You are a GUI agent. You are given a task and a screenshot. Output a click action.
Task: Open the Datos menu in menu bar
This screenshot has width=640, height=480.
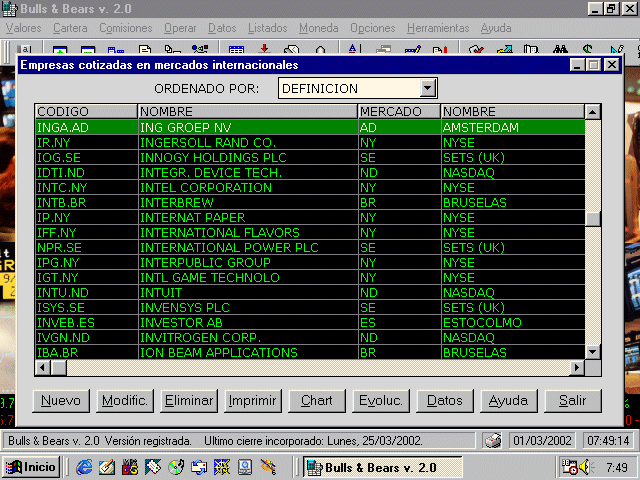pyautogui.click(x=222, y=28)
